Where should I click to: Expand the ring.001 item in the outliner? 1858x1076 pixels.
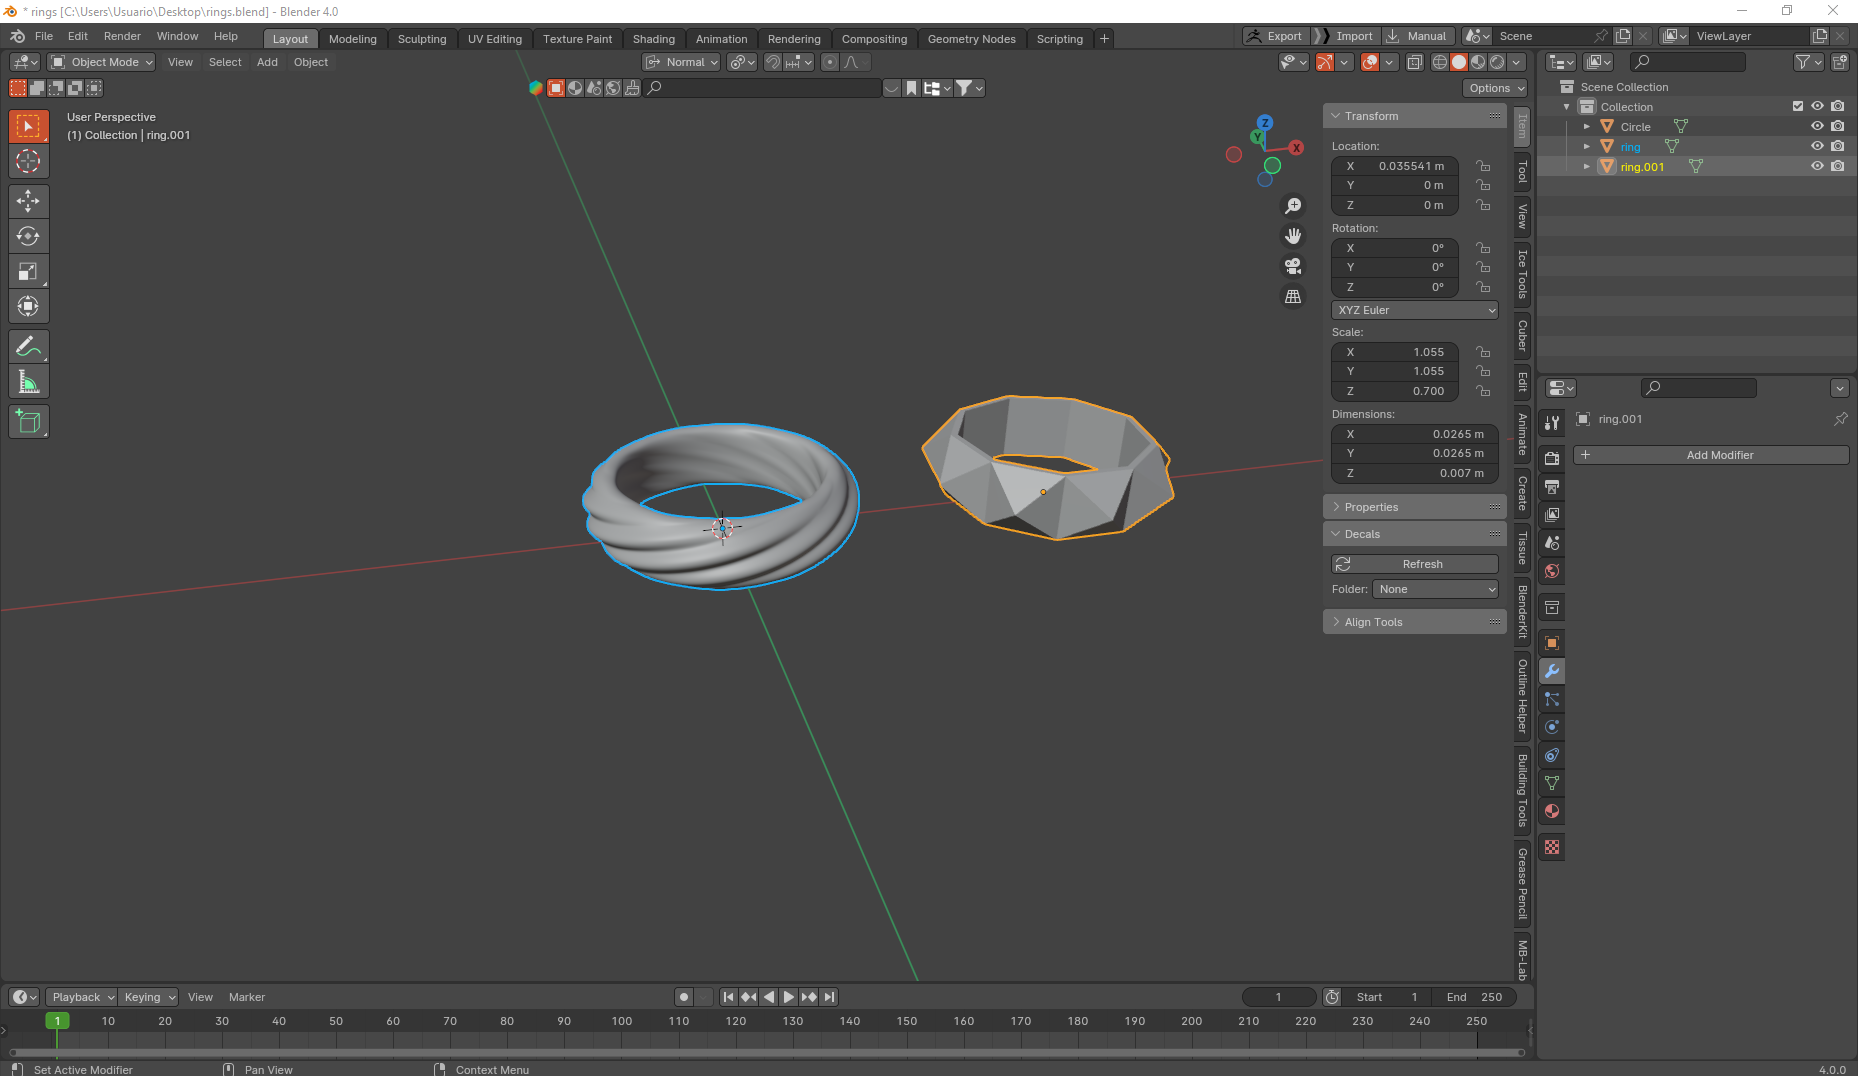(x=1586, y=166)
